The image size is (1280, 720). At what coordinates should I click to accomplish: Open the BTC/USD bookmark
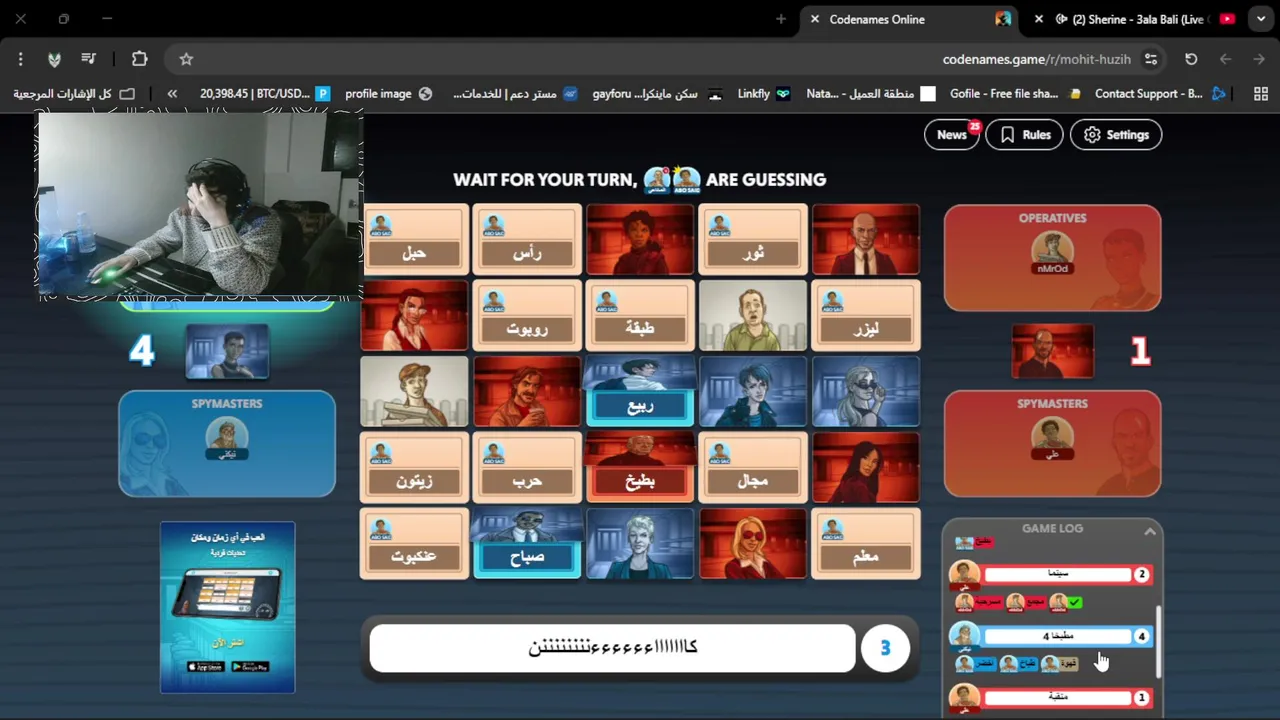[264, 94]
